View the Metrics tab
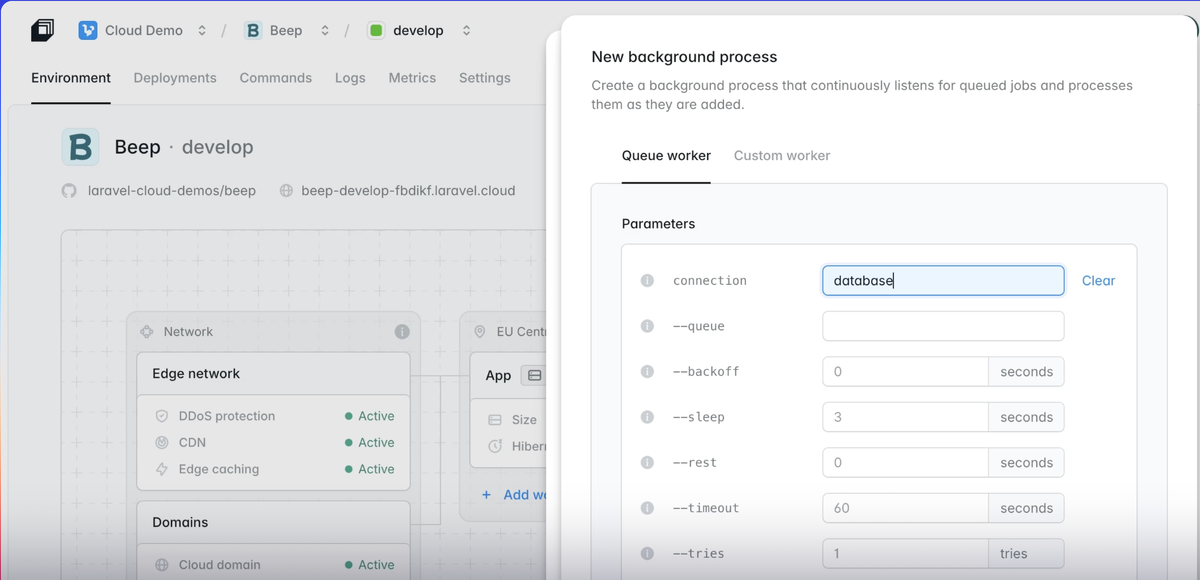The height and width of the screenshot is (580, 1200). pos(412,78)
